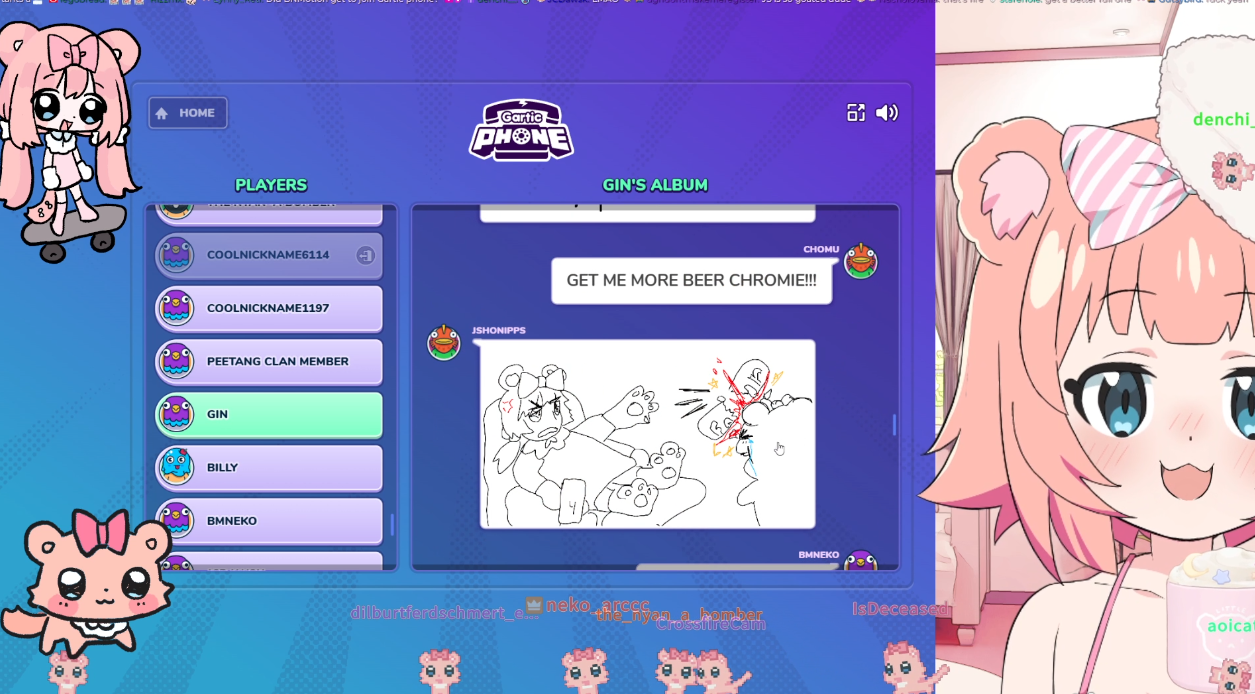The width and height of the screenshot is (1255, 694).
Task: Click the players list scrollbar handle
Action: pyautogui.click(x=392, y=524)
